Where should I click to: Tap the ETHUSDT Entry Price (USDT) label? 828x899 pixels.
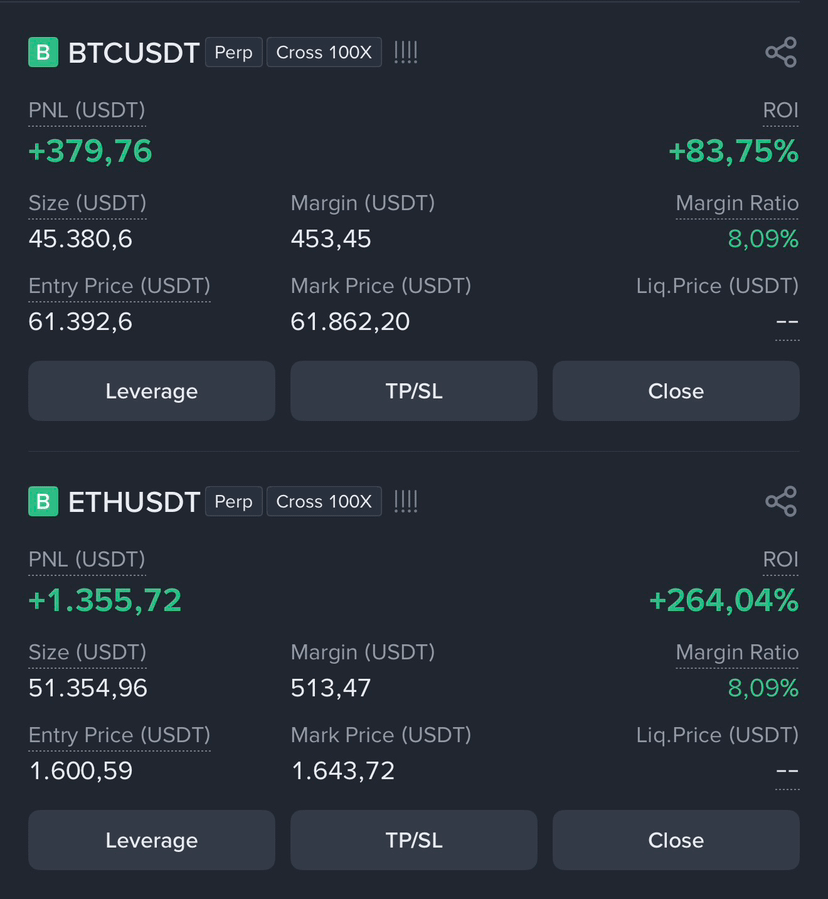(x=119, y=735)
